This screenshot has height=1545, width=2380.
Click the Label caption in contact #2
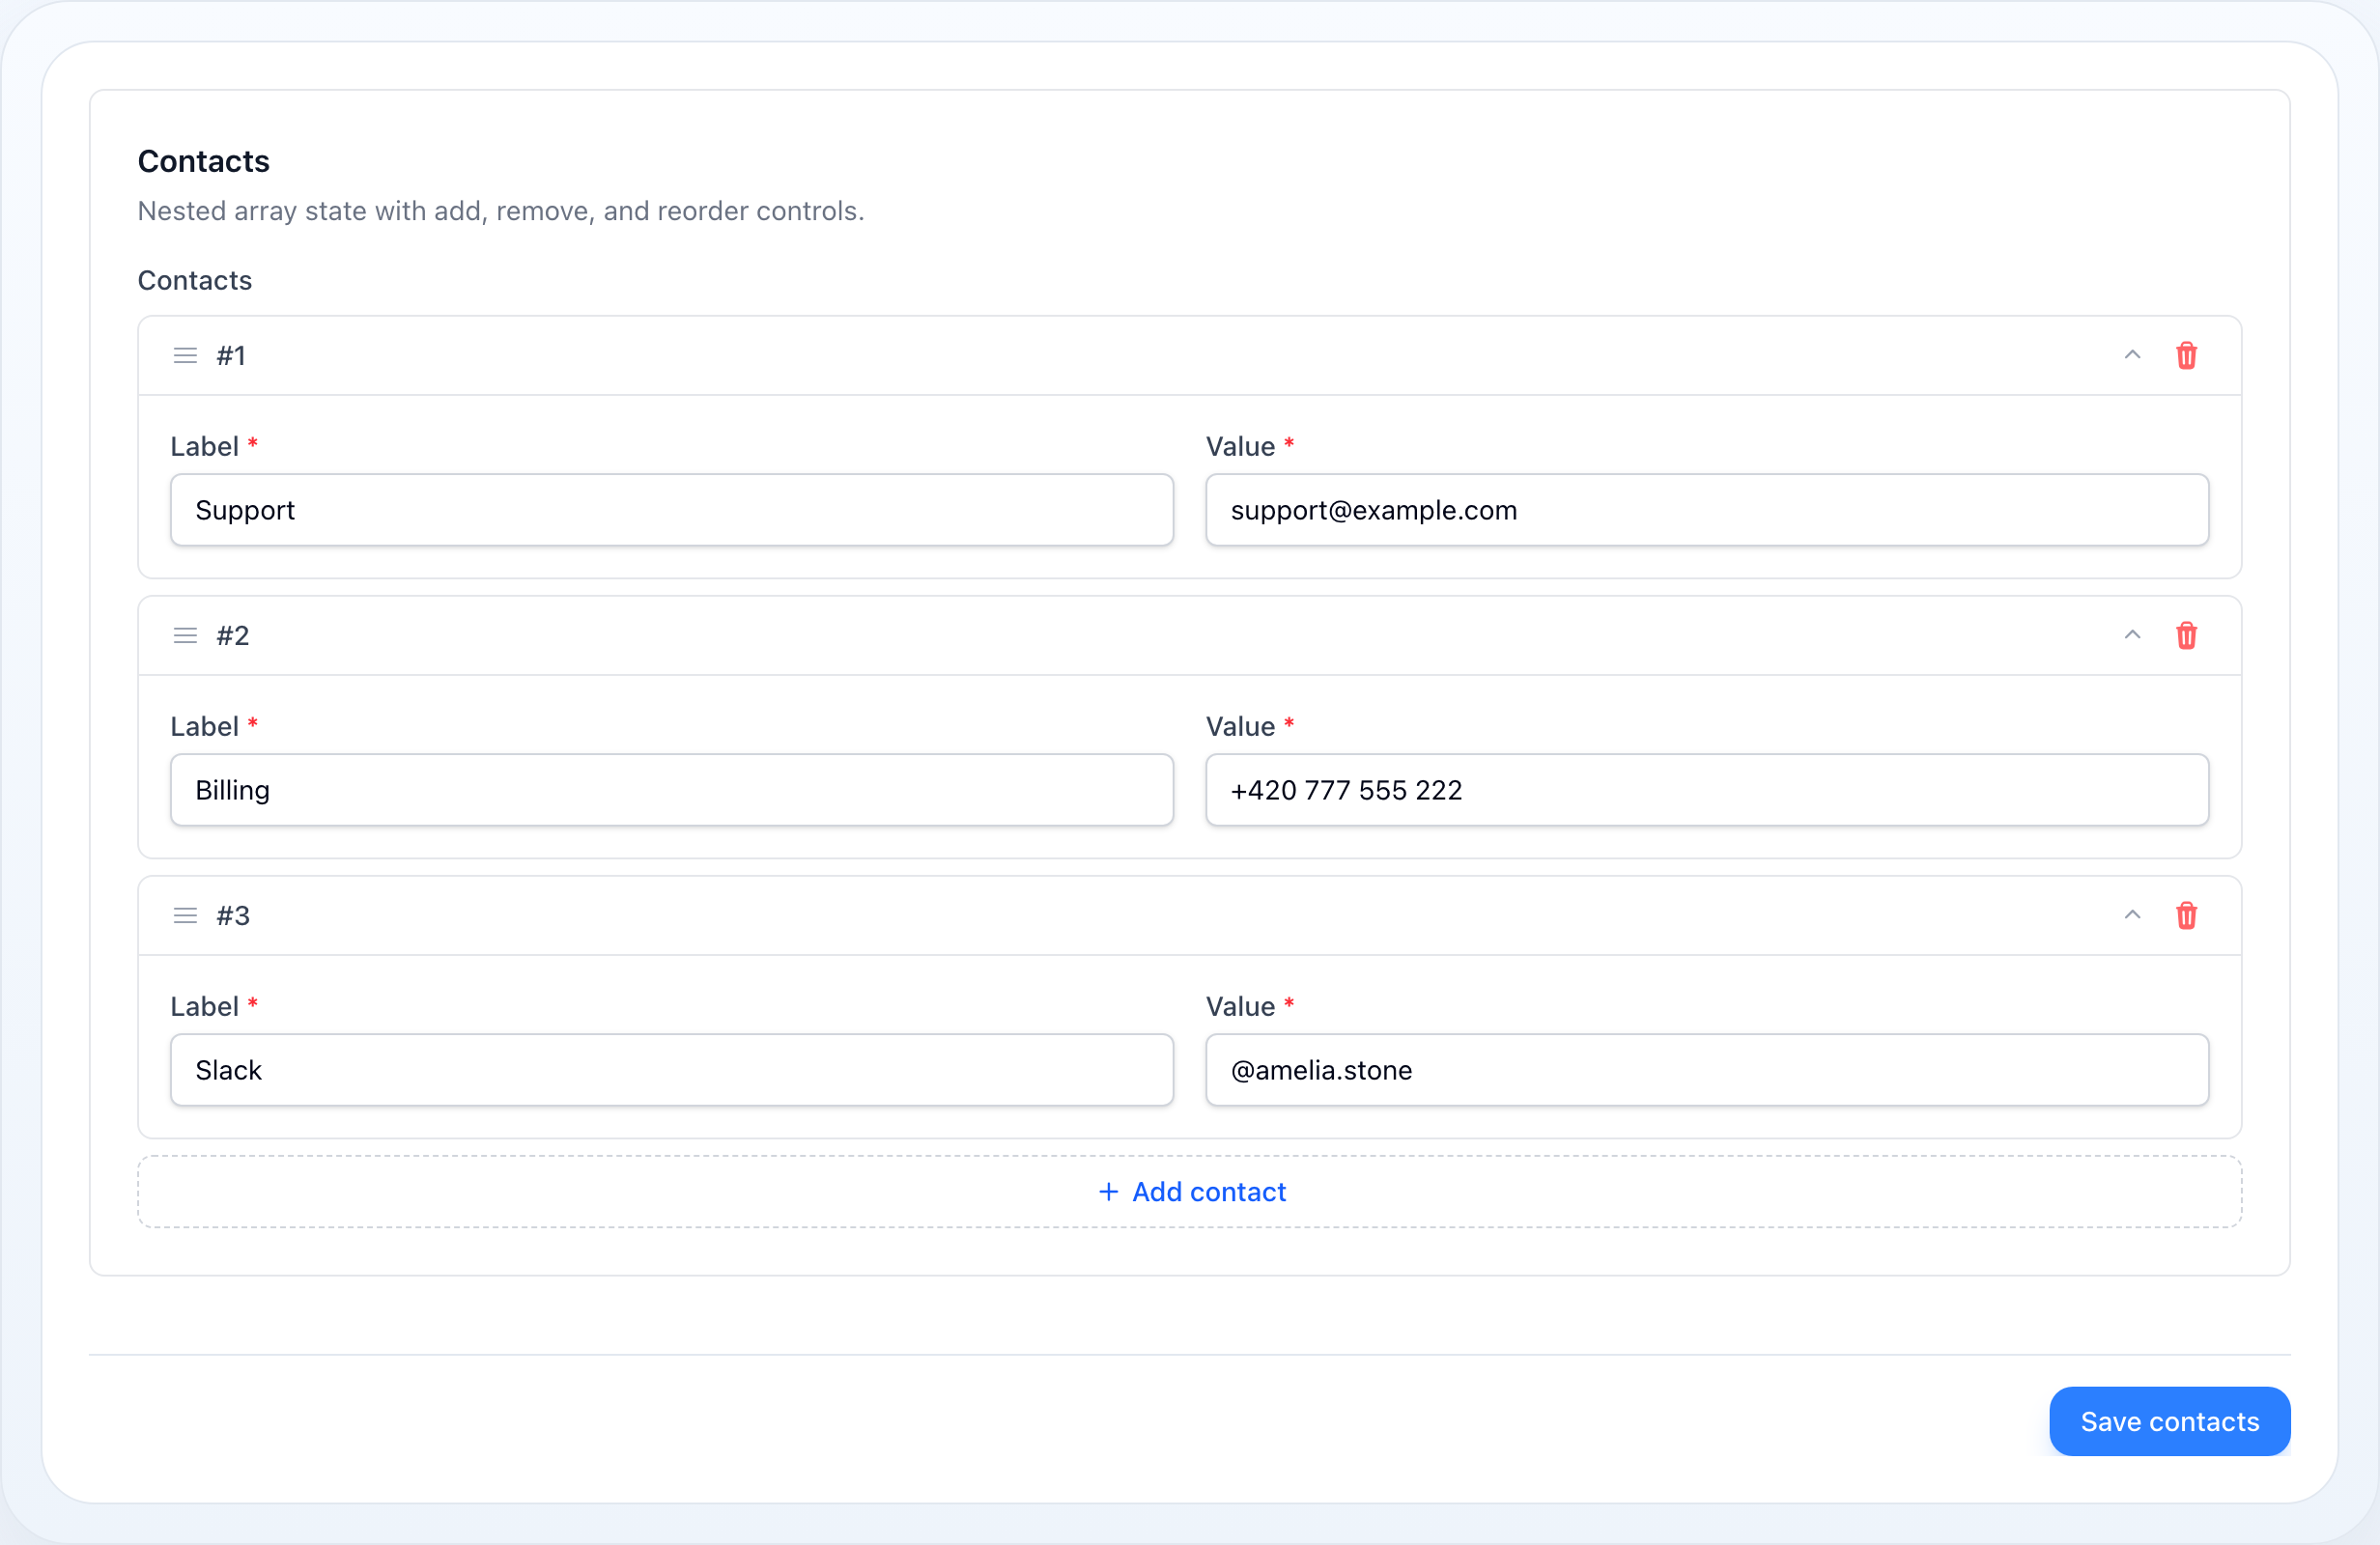205,726
